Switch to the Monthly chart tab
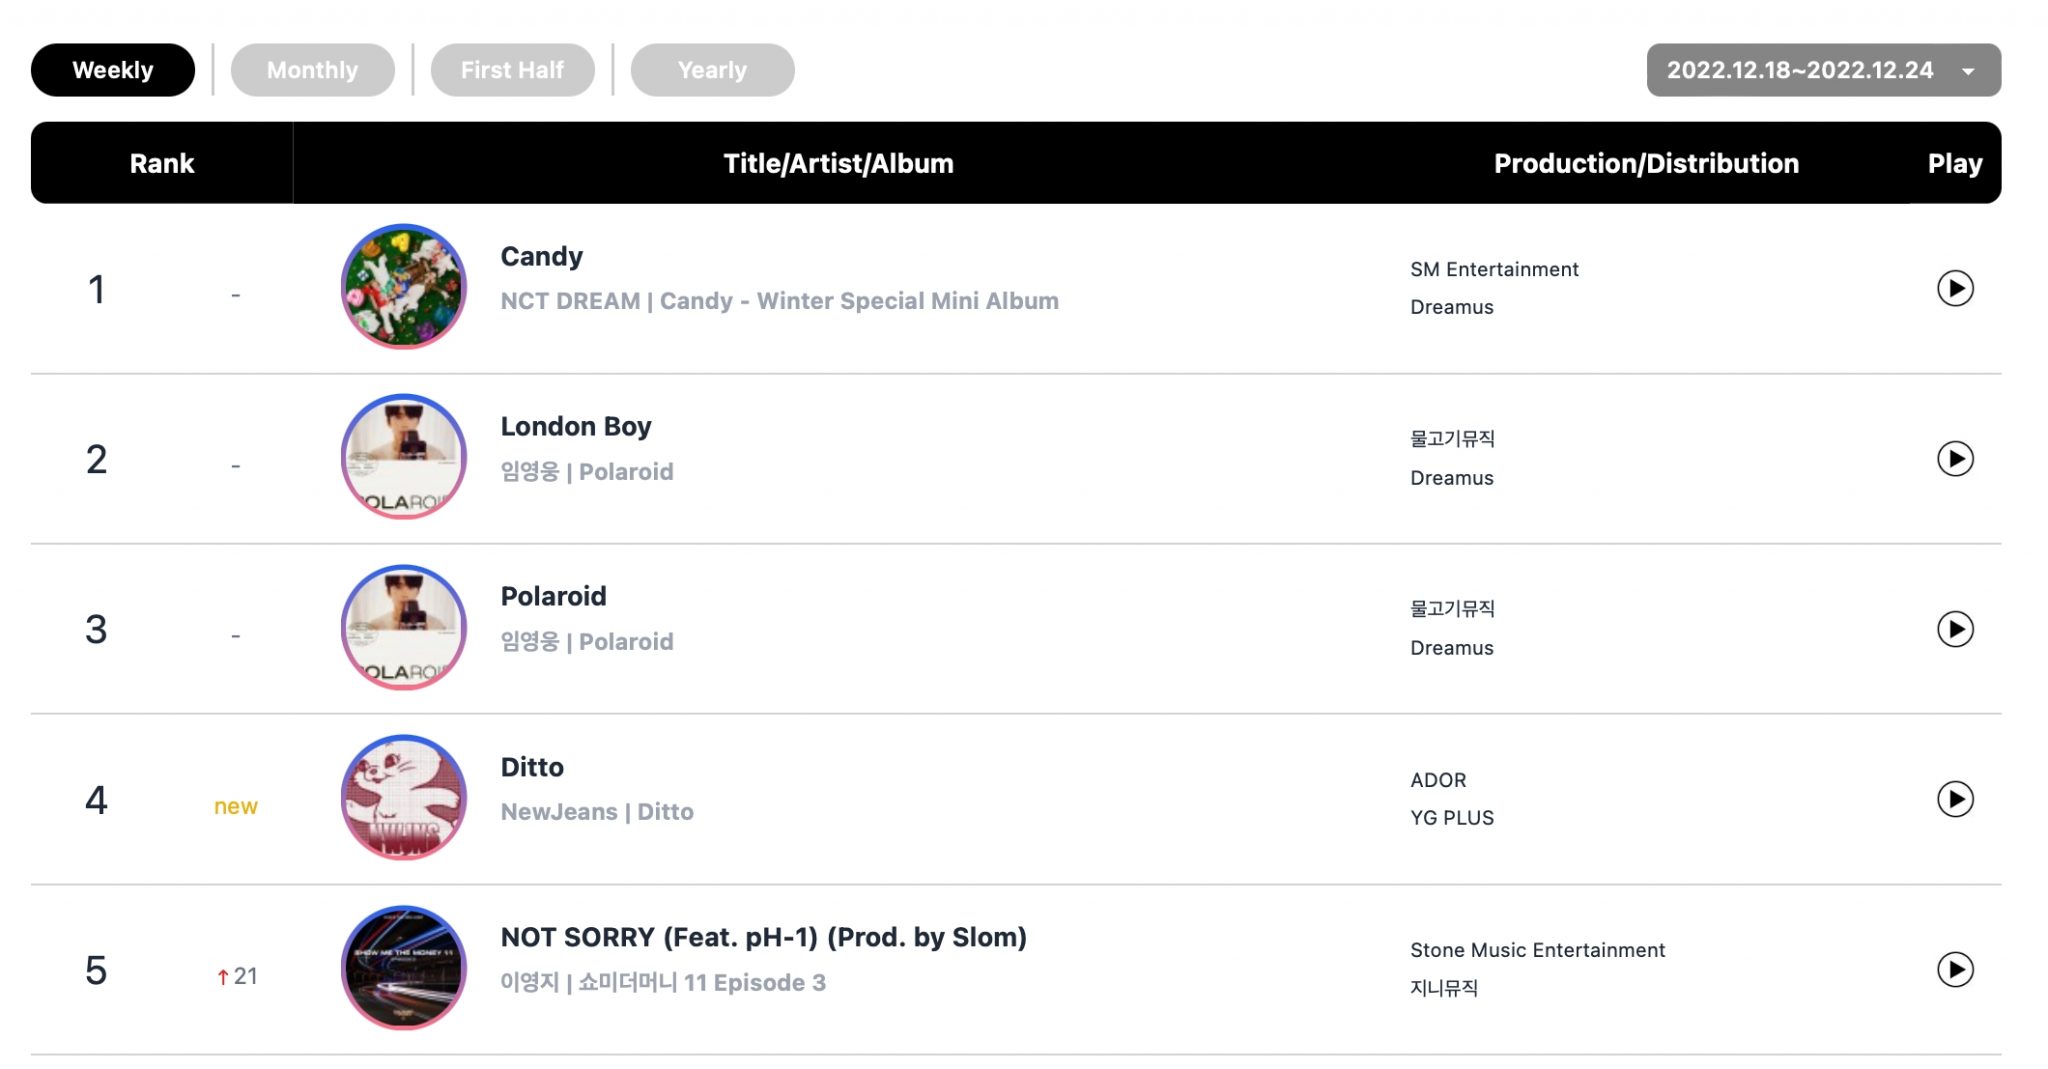 [312, 70]
